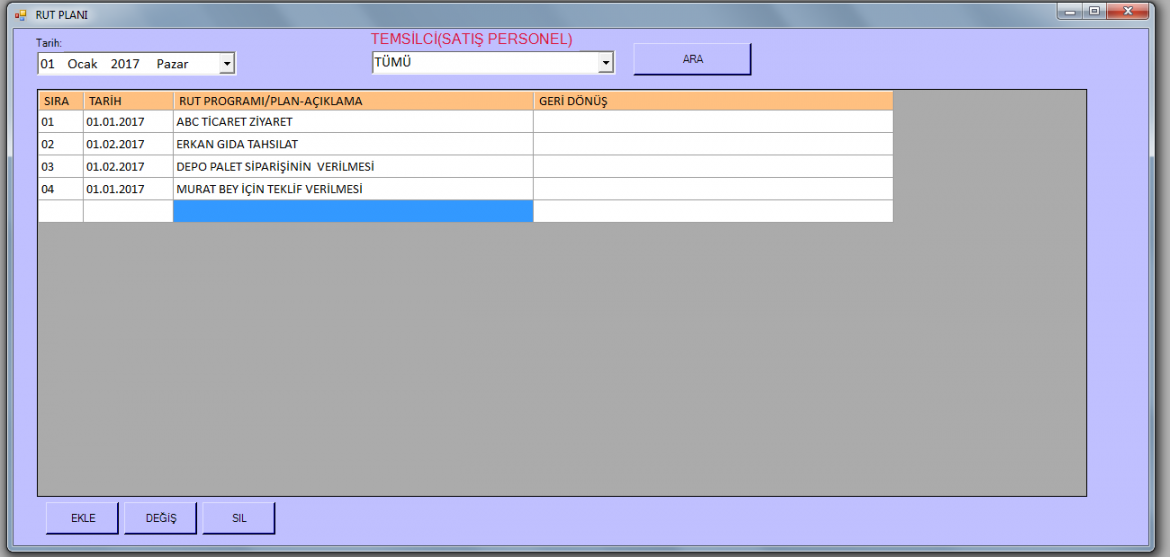Click the GERİ DÖNÜŞ cell of row 01
The image size is (1170, 557).
click(712, 122)
